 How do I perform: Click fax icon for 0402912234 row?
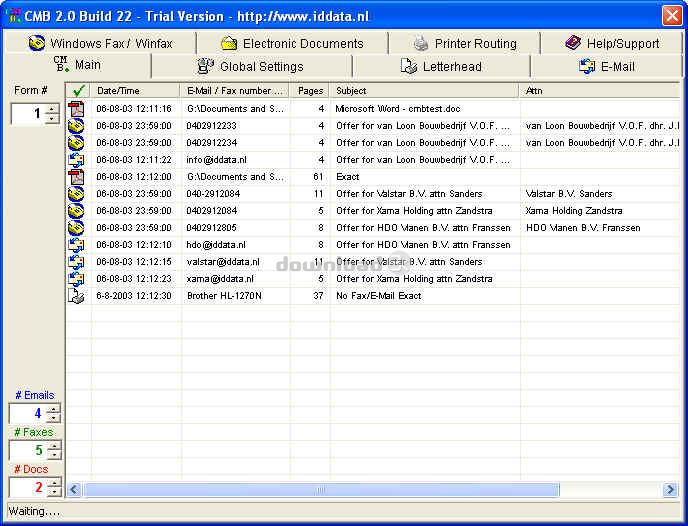coord(76,143)
